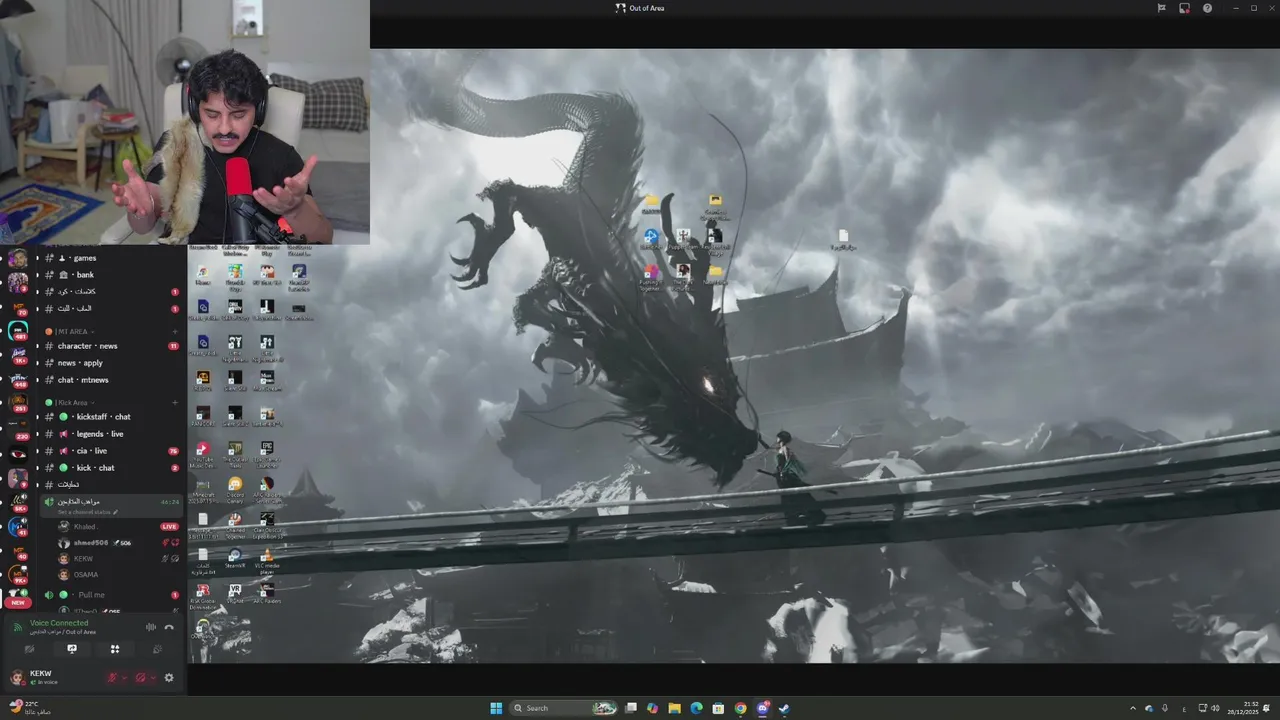Toggle Discord noise suppression icon

click(x=151, y=627)
